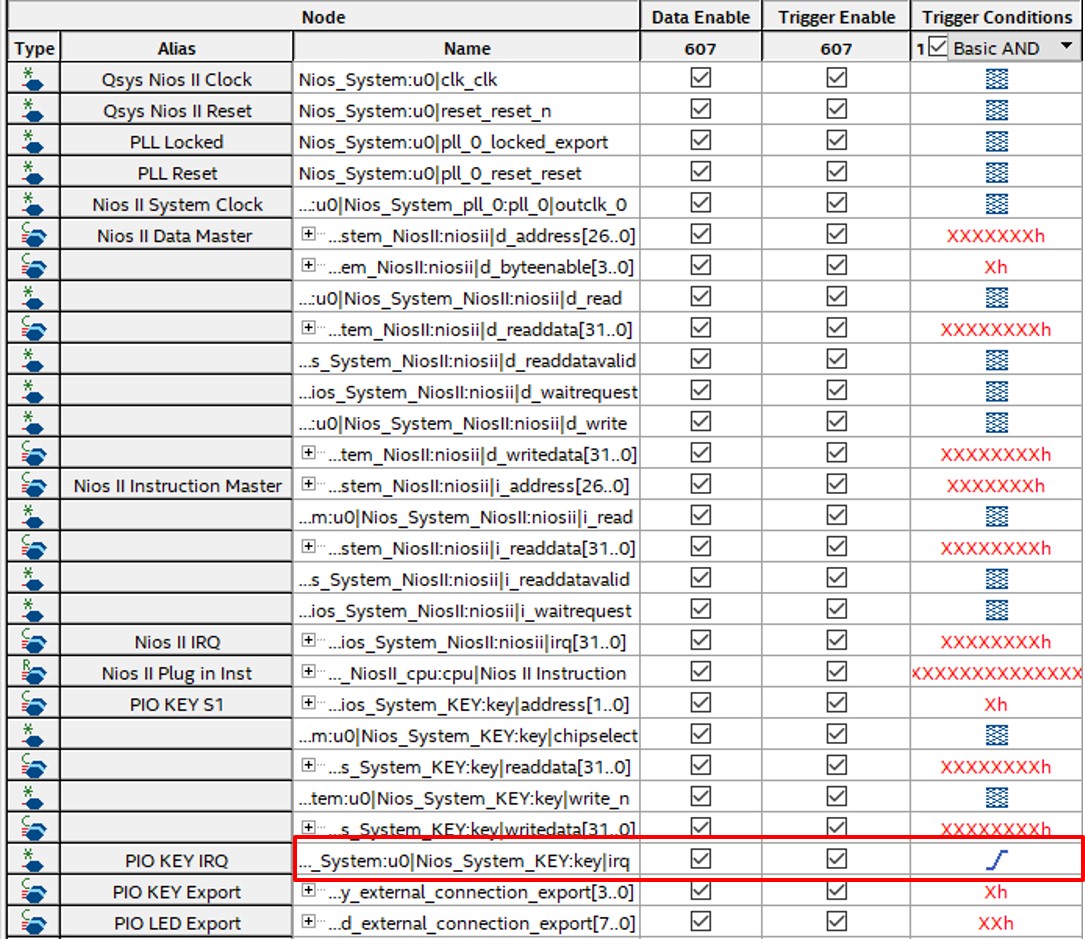The width and height of the screenshot is (1085, 939).
Task: Select the PIO KEY IRQ alias cell
Action: [x=176, y=860]
